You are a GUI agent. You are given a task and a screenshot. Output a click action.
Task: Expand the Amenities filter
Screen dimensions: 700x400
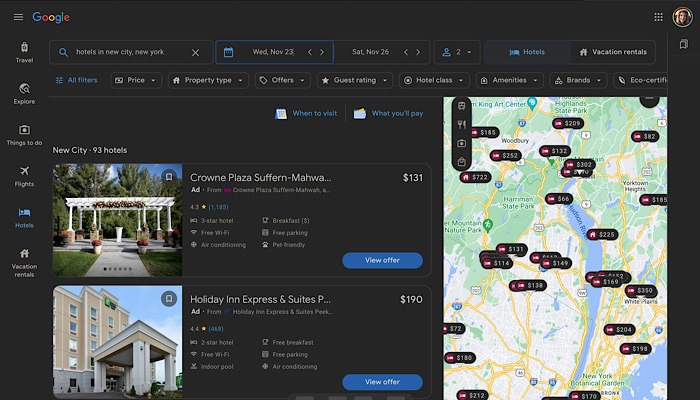click(x=509, y=80)
